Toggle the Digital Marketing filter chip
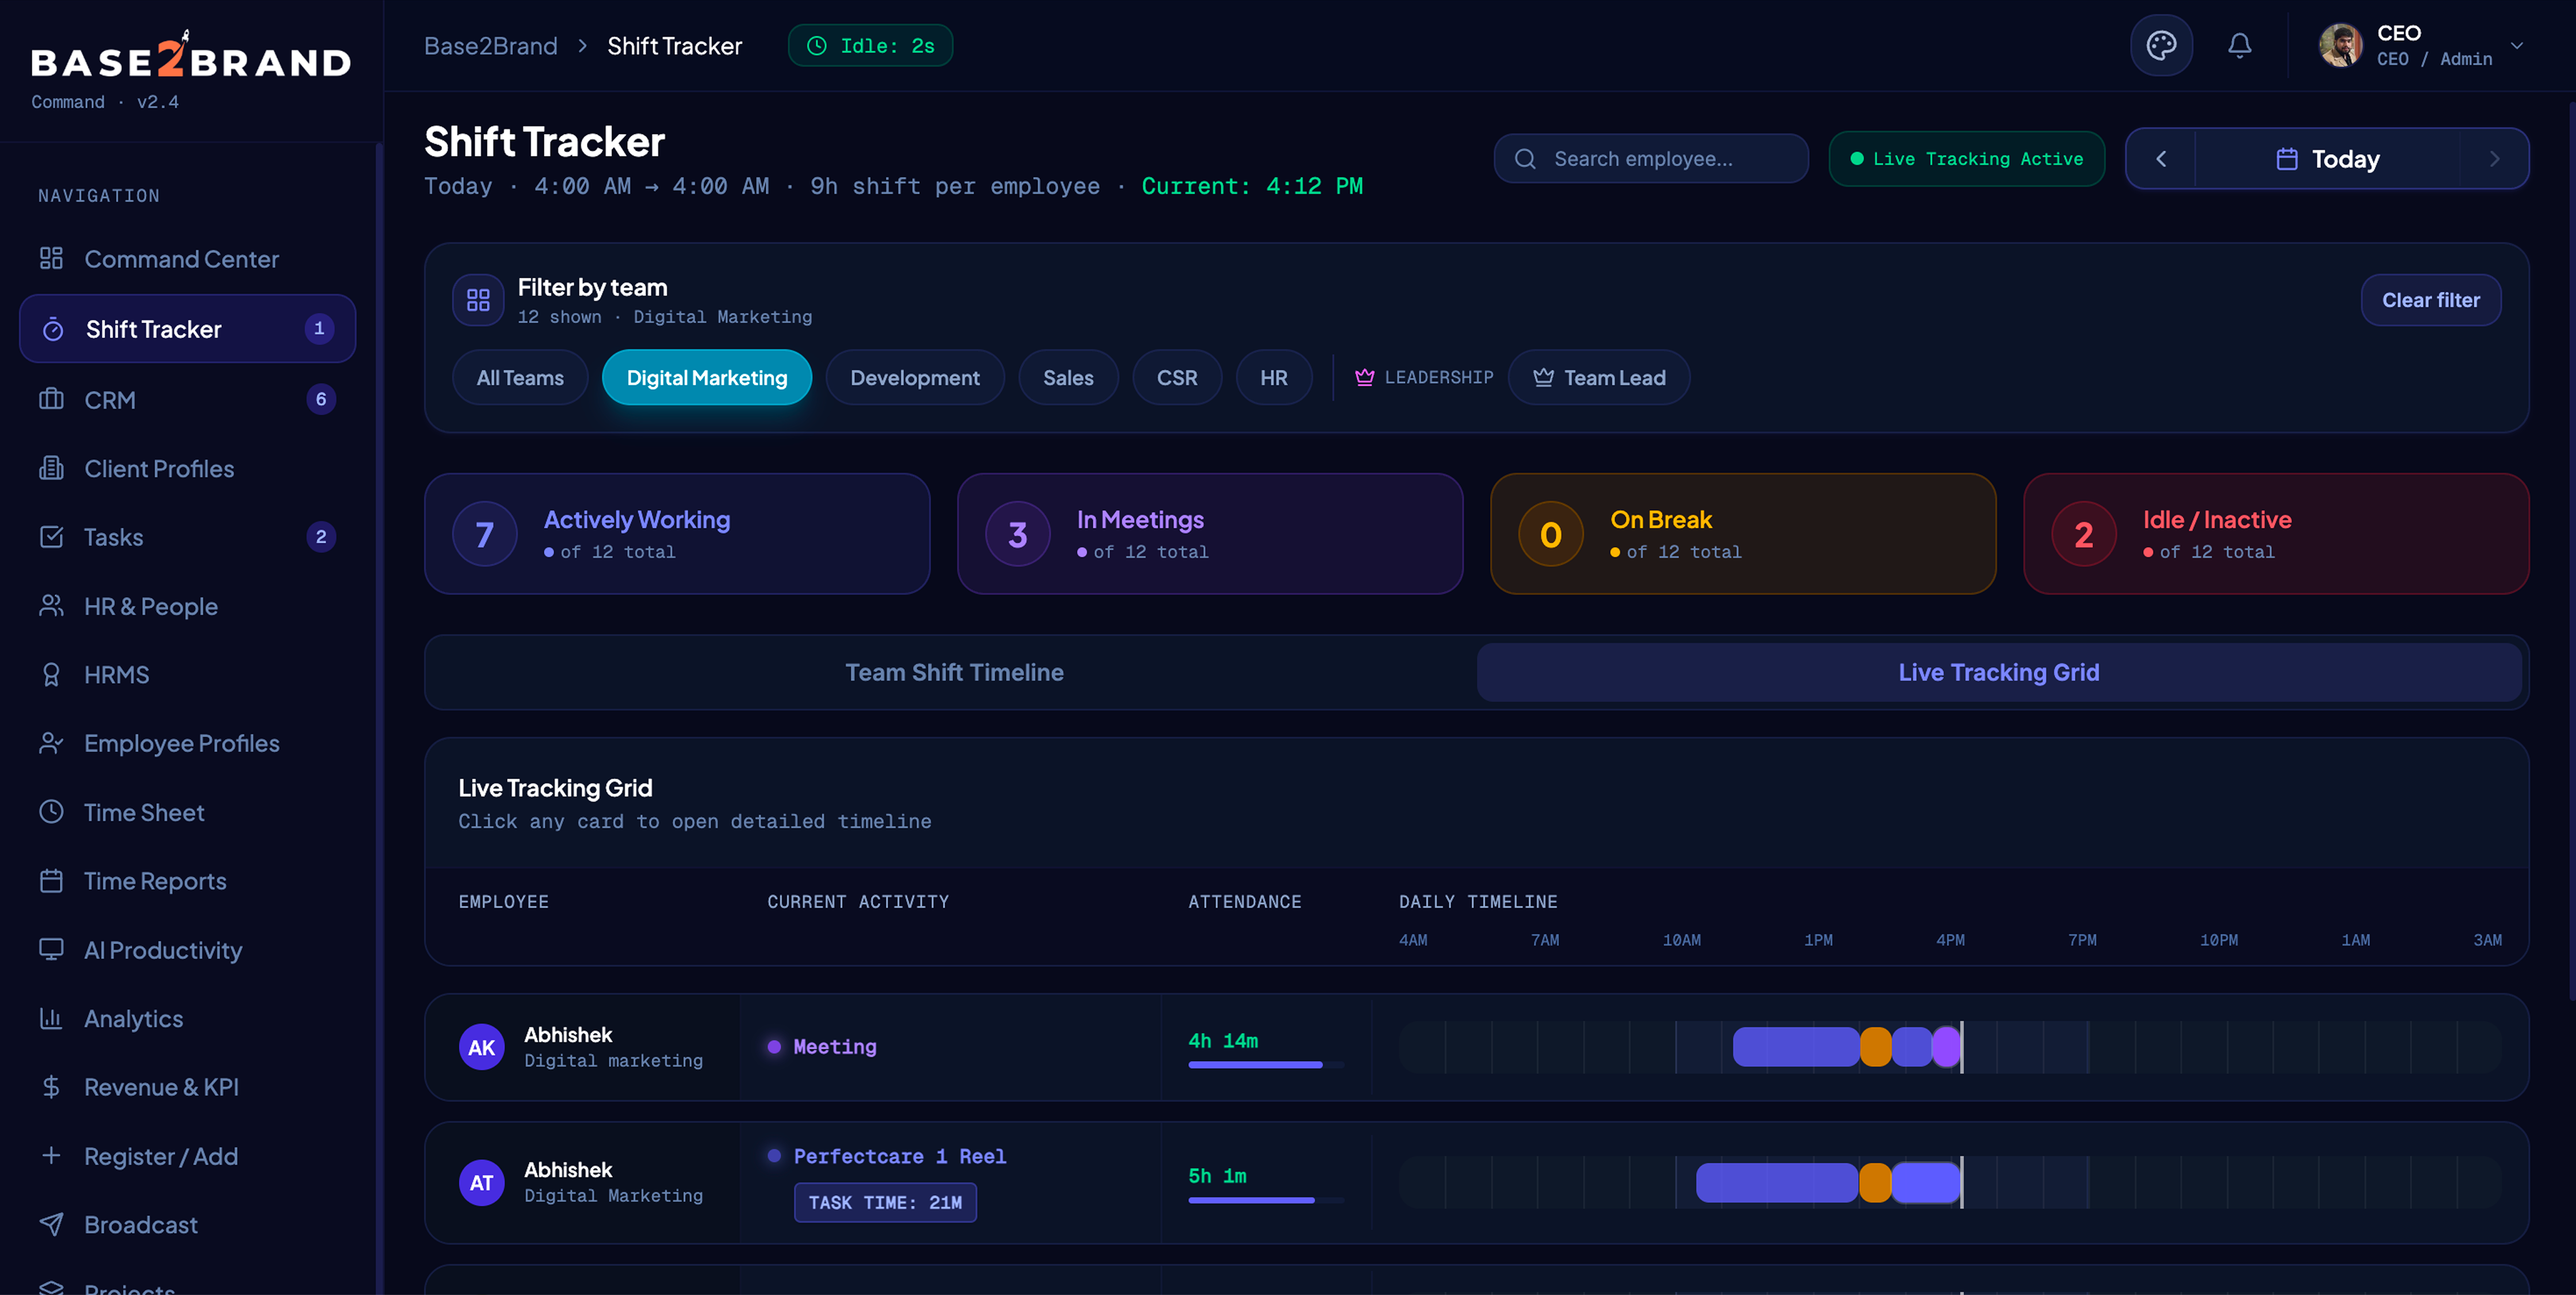The image size is (2576, 1295). click(707, 378)
